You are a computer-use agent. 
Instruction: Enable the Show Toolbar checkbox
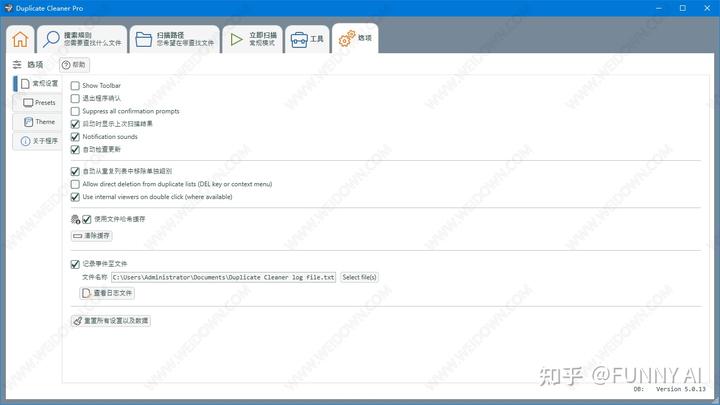tap(75, 86)
